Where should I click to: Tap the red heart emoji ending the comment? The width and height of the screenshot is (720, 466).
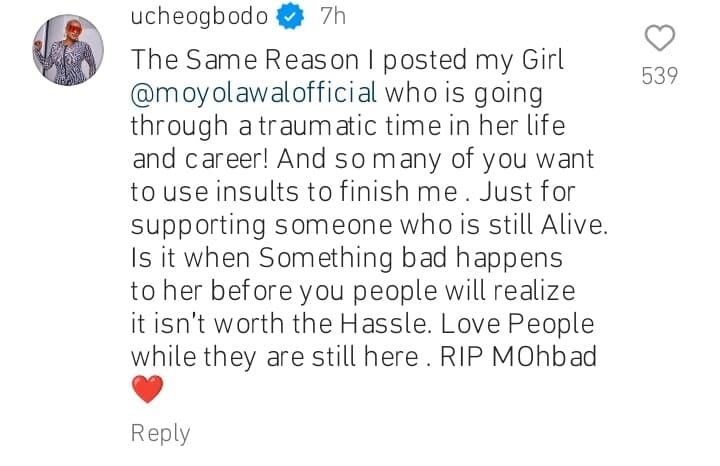click(147, 389)
